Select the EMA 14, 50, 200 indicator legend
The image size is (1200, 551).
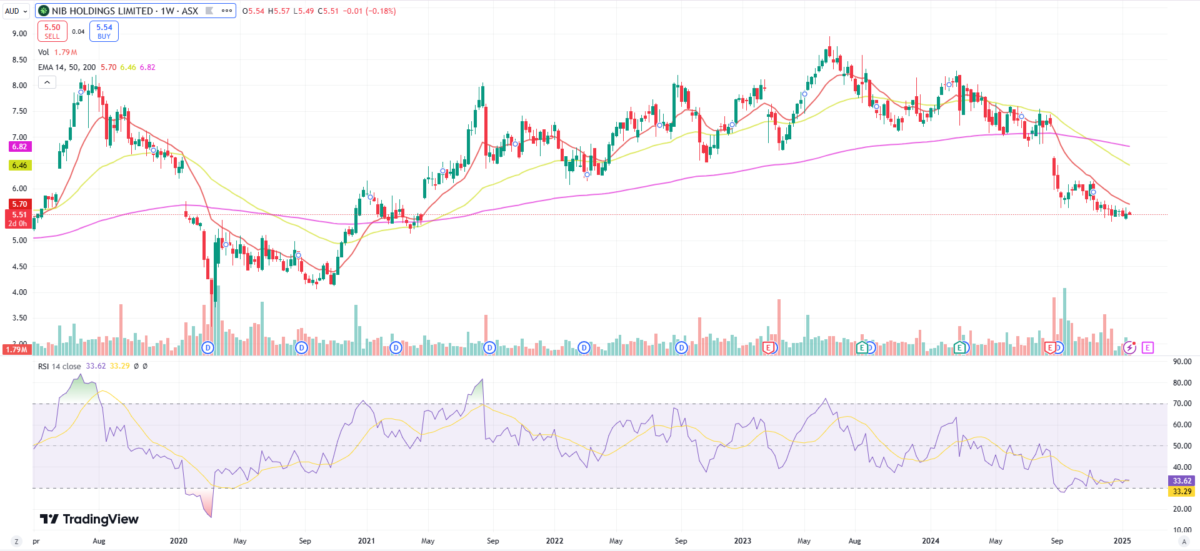(x=95, y=65)
